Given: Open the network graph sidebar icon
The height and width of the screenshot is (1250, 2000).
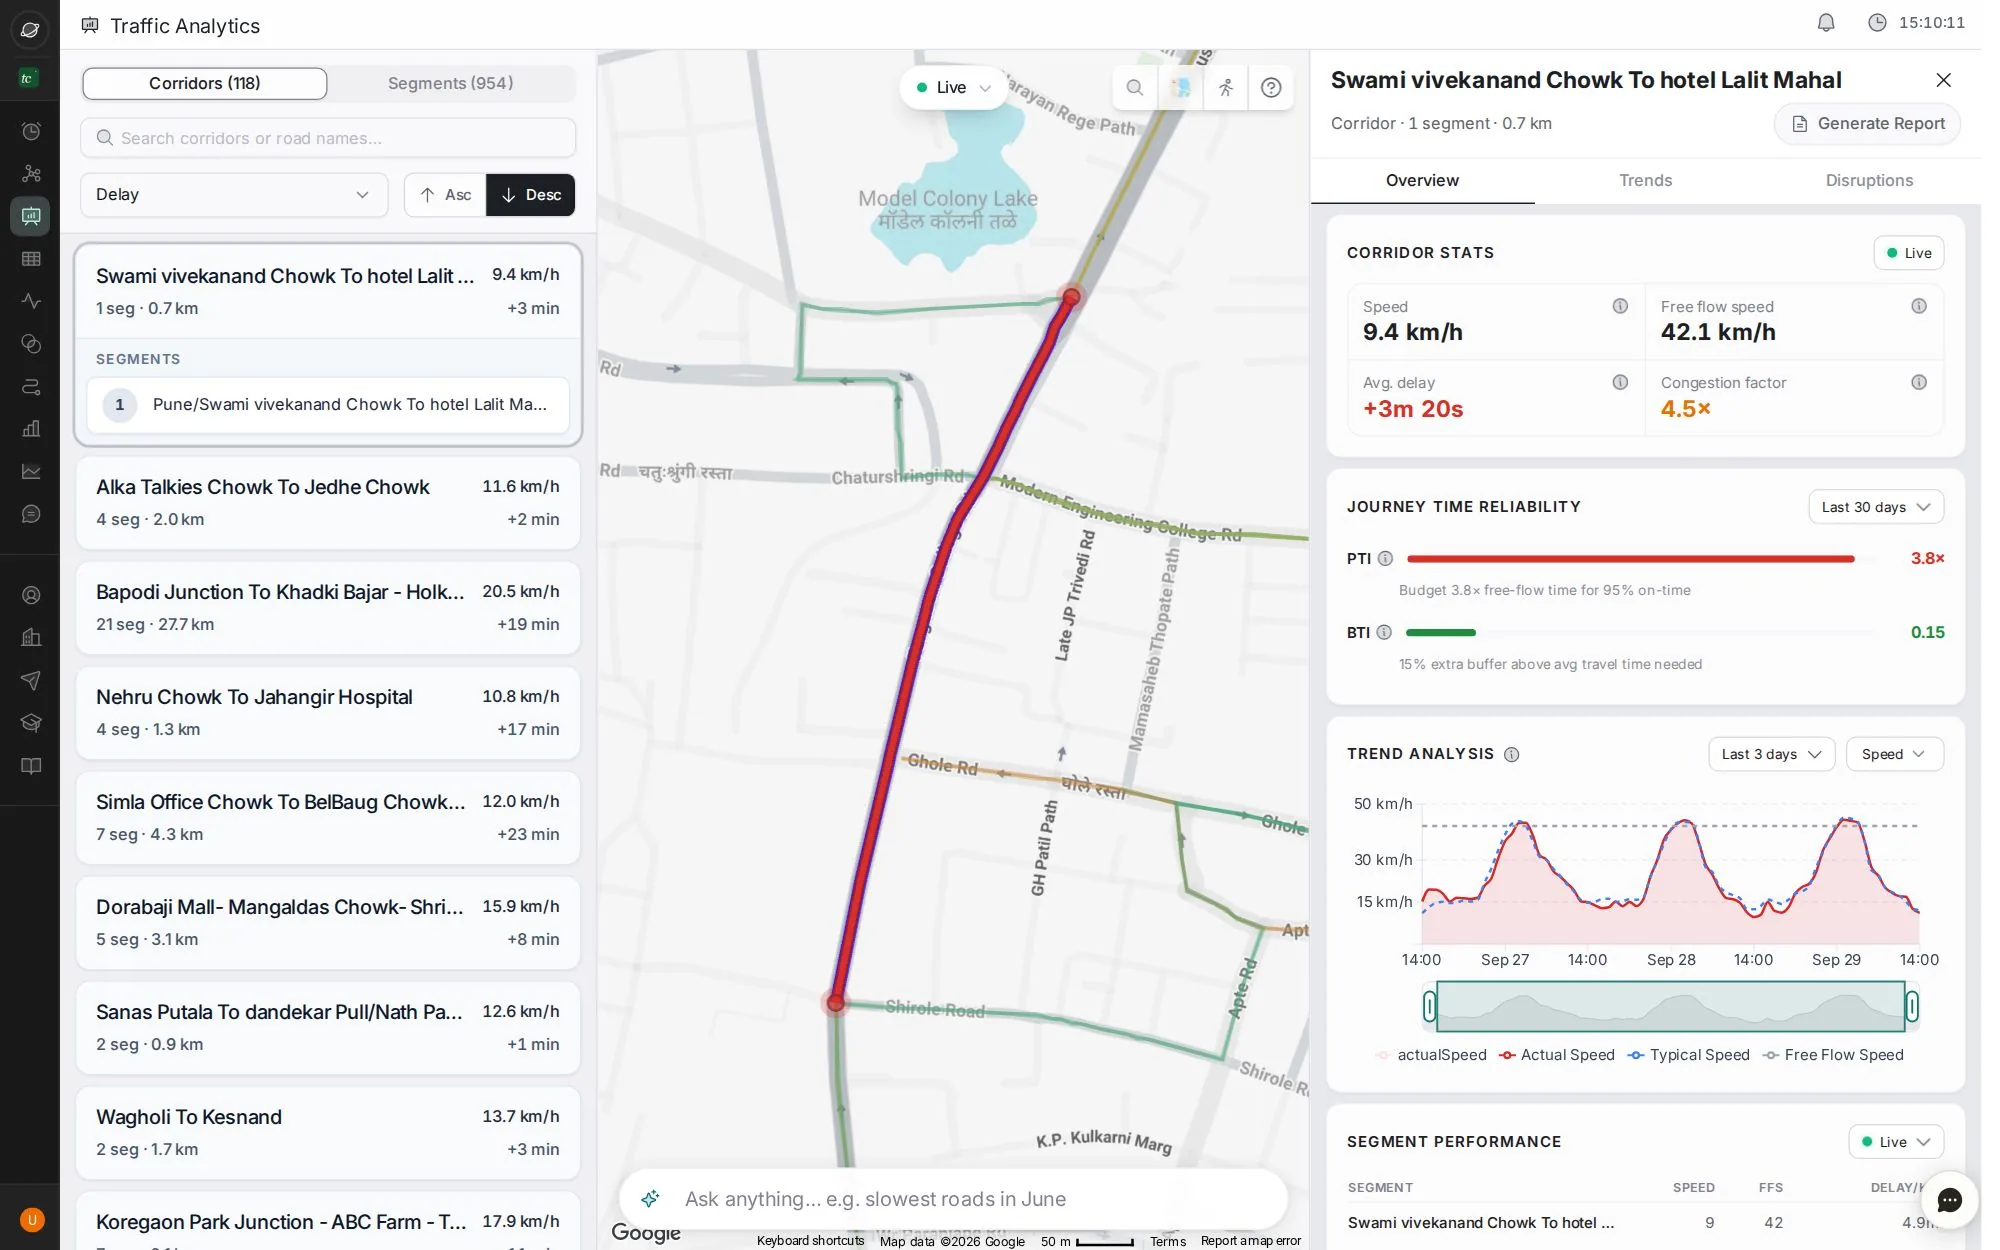Looking at the screenshot, I should pyautogui.click(x=31, y=173).
